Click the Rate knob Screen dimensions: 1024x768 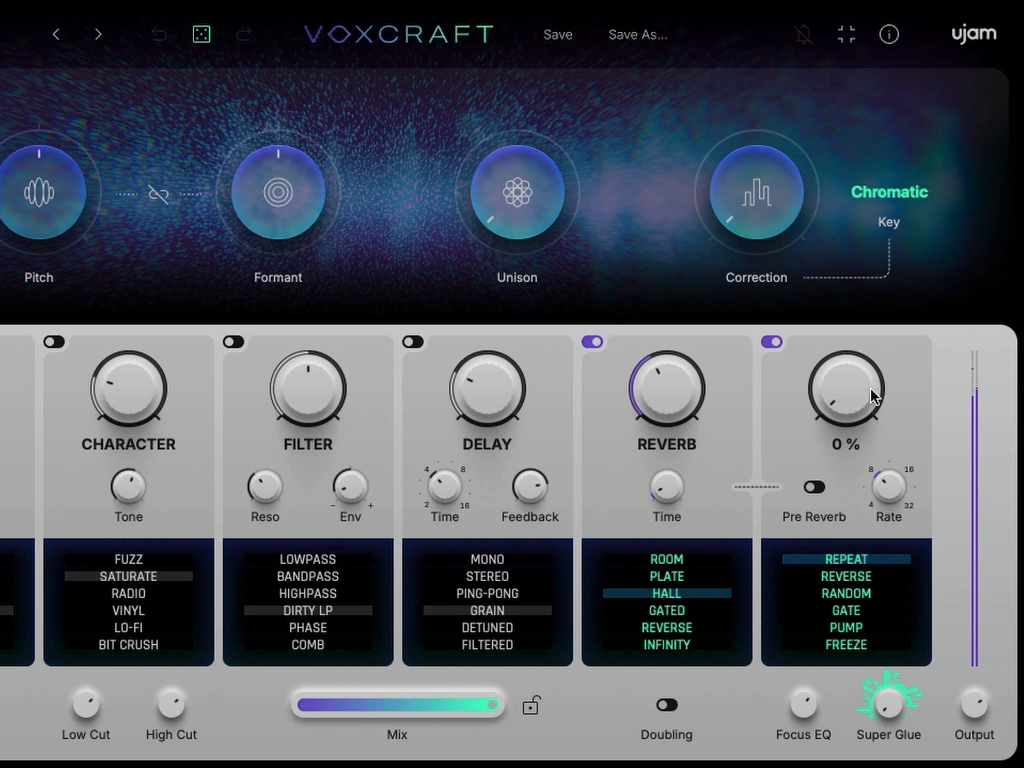coord(889,487)
